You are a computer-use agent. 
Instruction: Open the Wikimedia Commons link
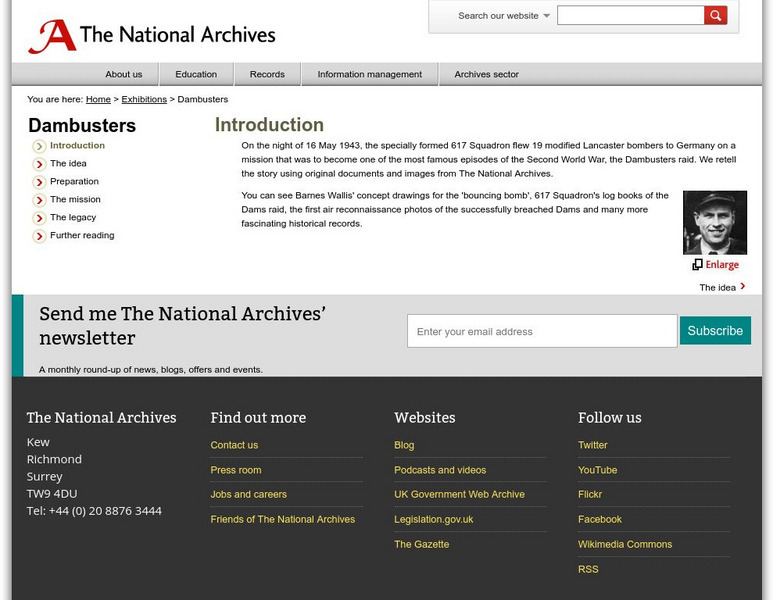(625, 545)
